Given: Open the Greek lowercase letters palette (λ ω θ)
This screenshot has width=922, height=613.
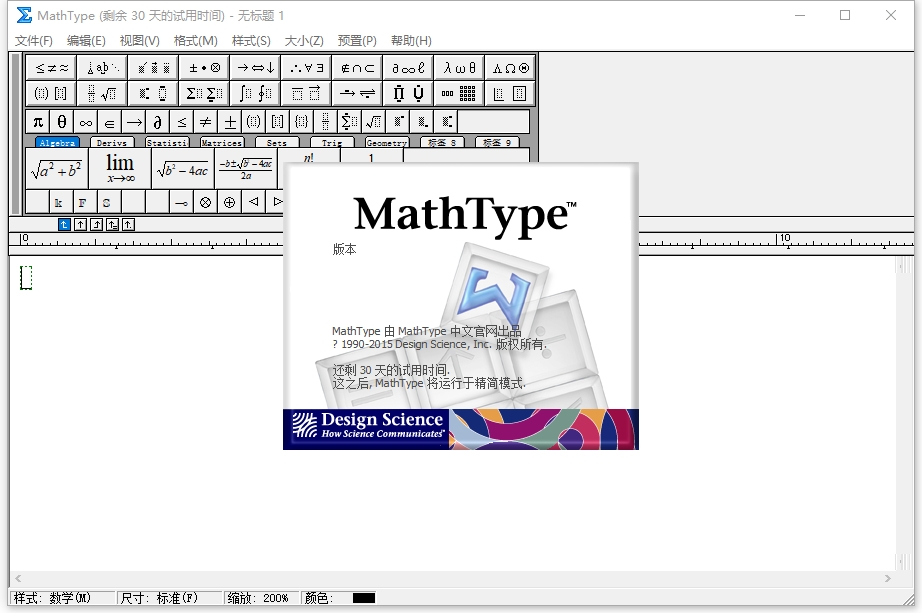Looking at the screenshot, I should coord(460,68).
